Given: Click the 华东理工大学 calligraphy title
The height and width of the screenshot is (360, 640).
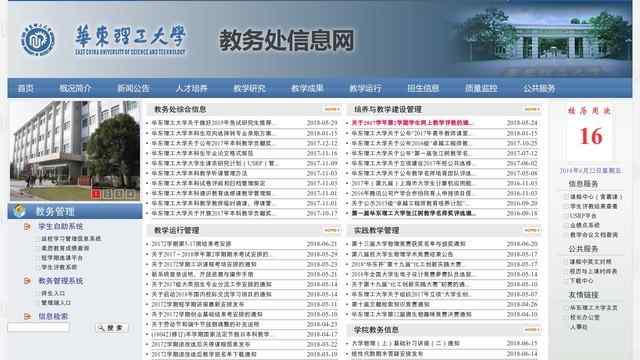Looking at the screenshot, I should (130, 36).
